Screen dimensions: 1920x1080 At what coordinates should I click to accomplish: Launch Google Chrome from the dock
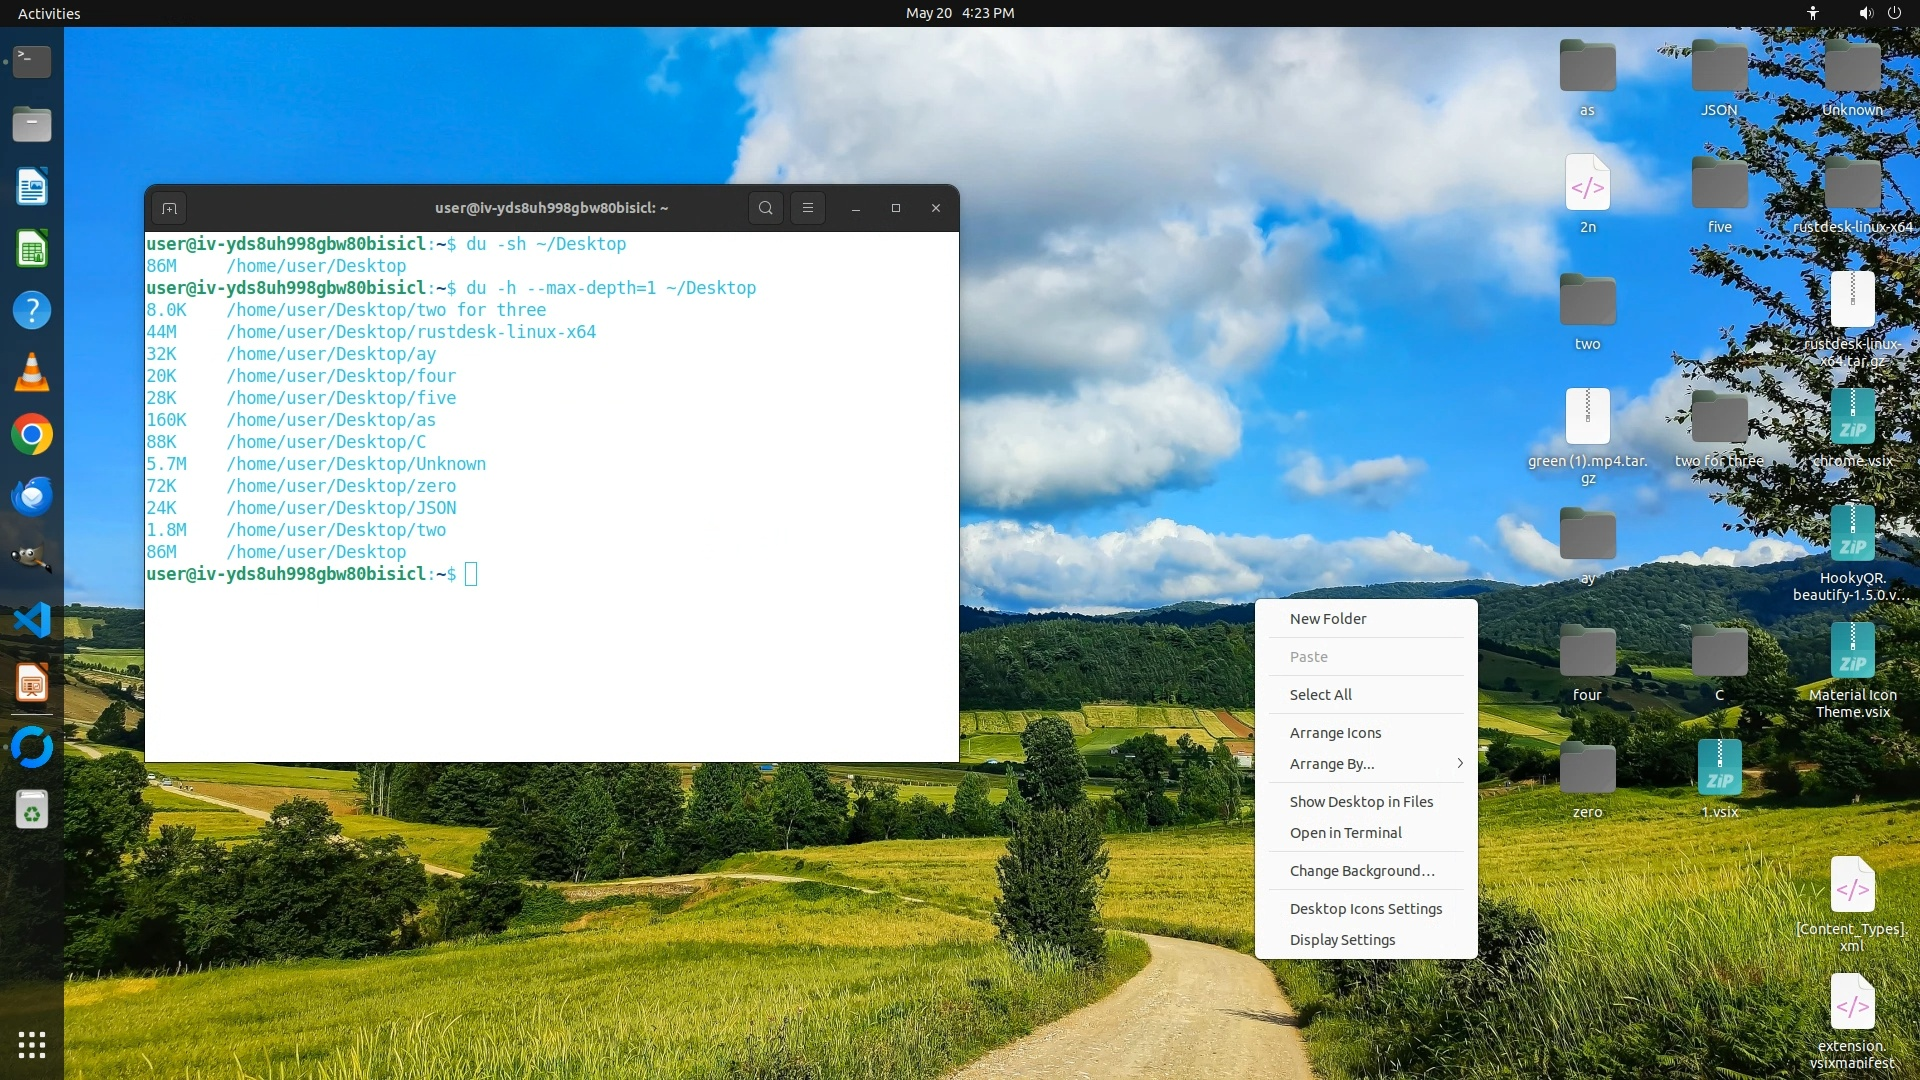tap(32, 435)
